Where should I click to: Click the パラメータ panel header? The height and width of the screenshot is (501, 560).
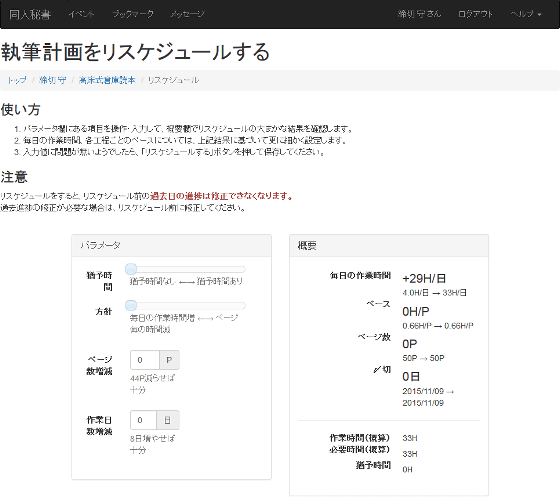point(171,246)
